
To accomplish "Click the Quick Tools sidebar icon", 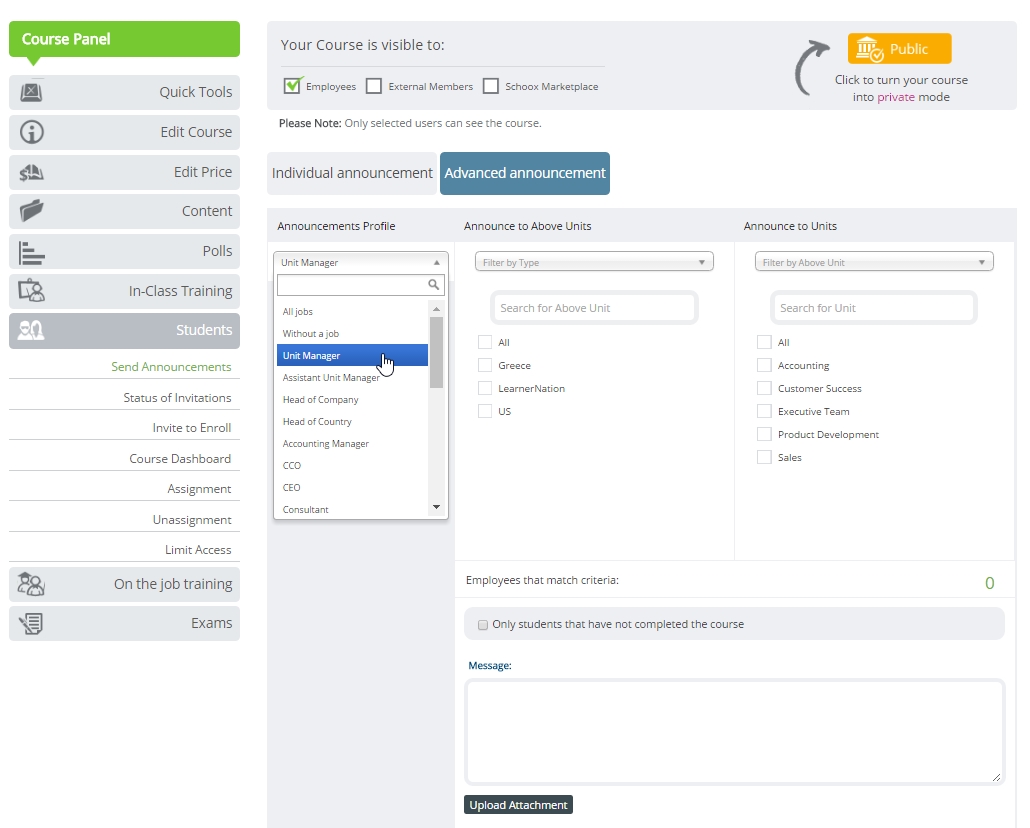I will [x=31, y=92].
